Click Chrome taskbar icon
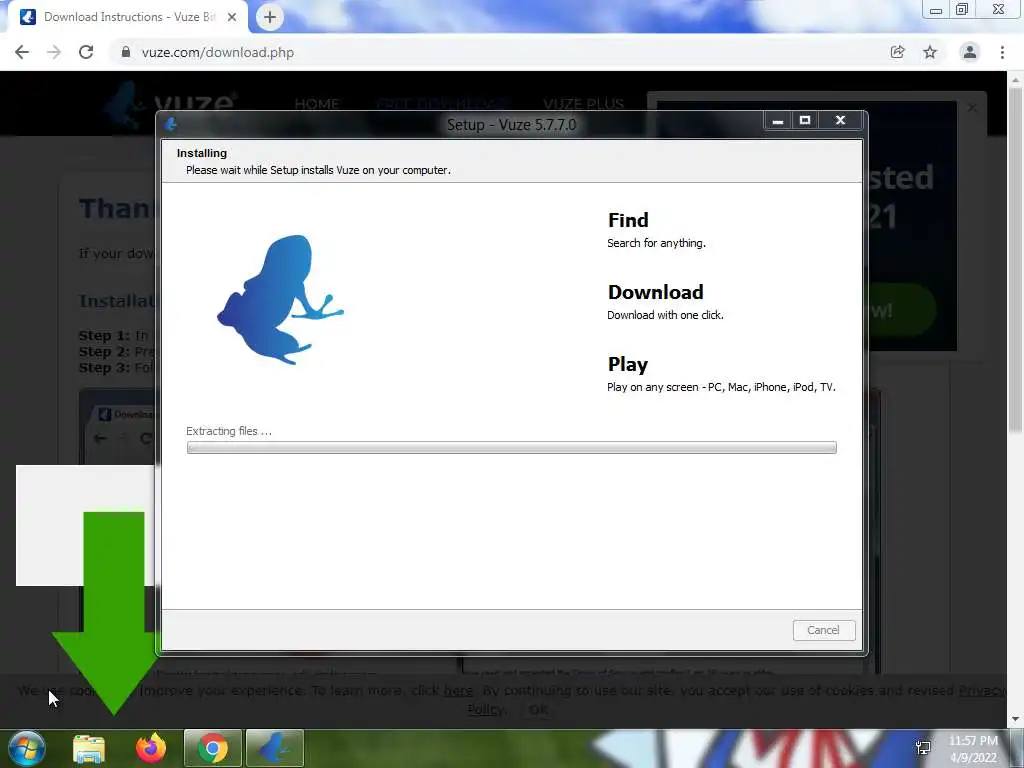The width and height of the screenshot is (1024, 768). click(x=213, y=748)
